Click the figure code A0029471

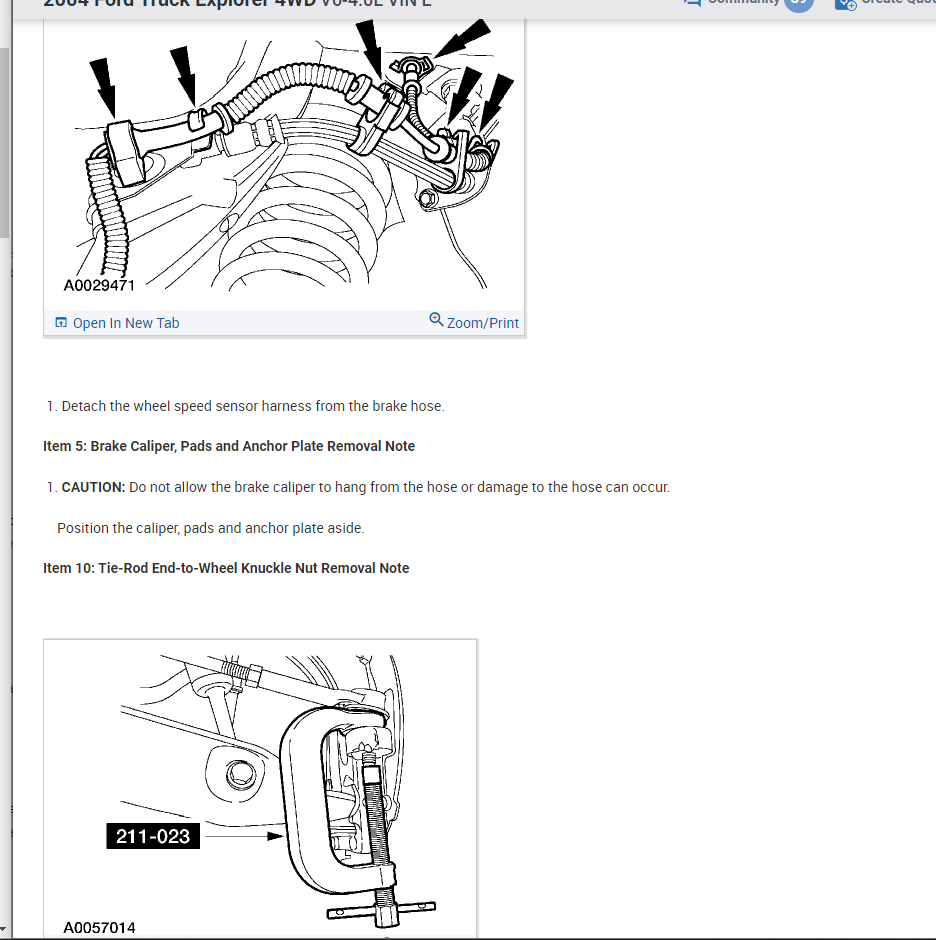[100, 285]
